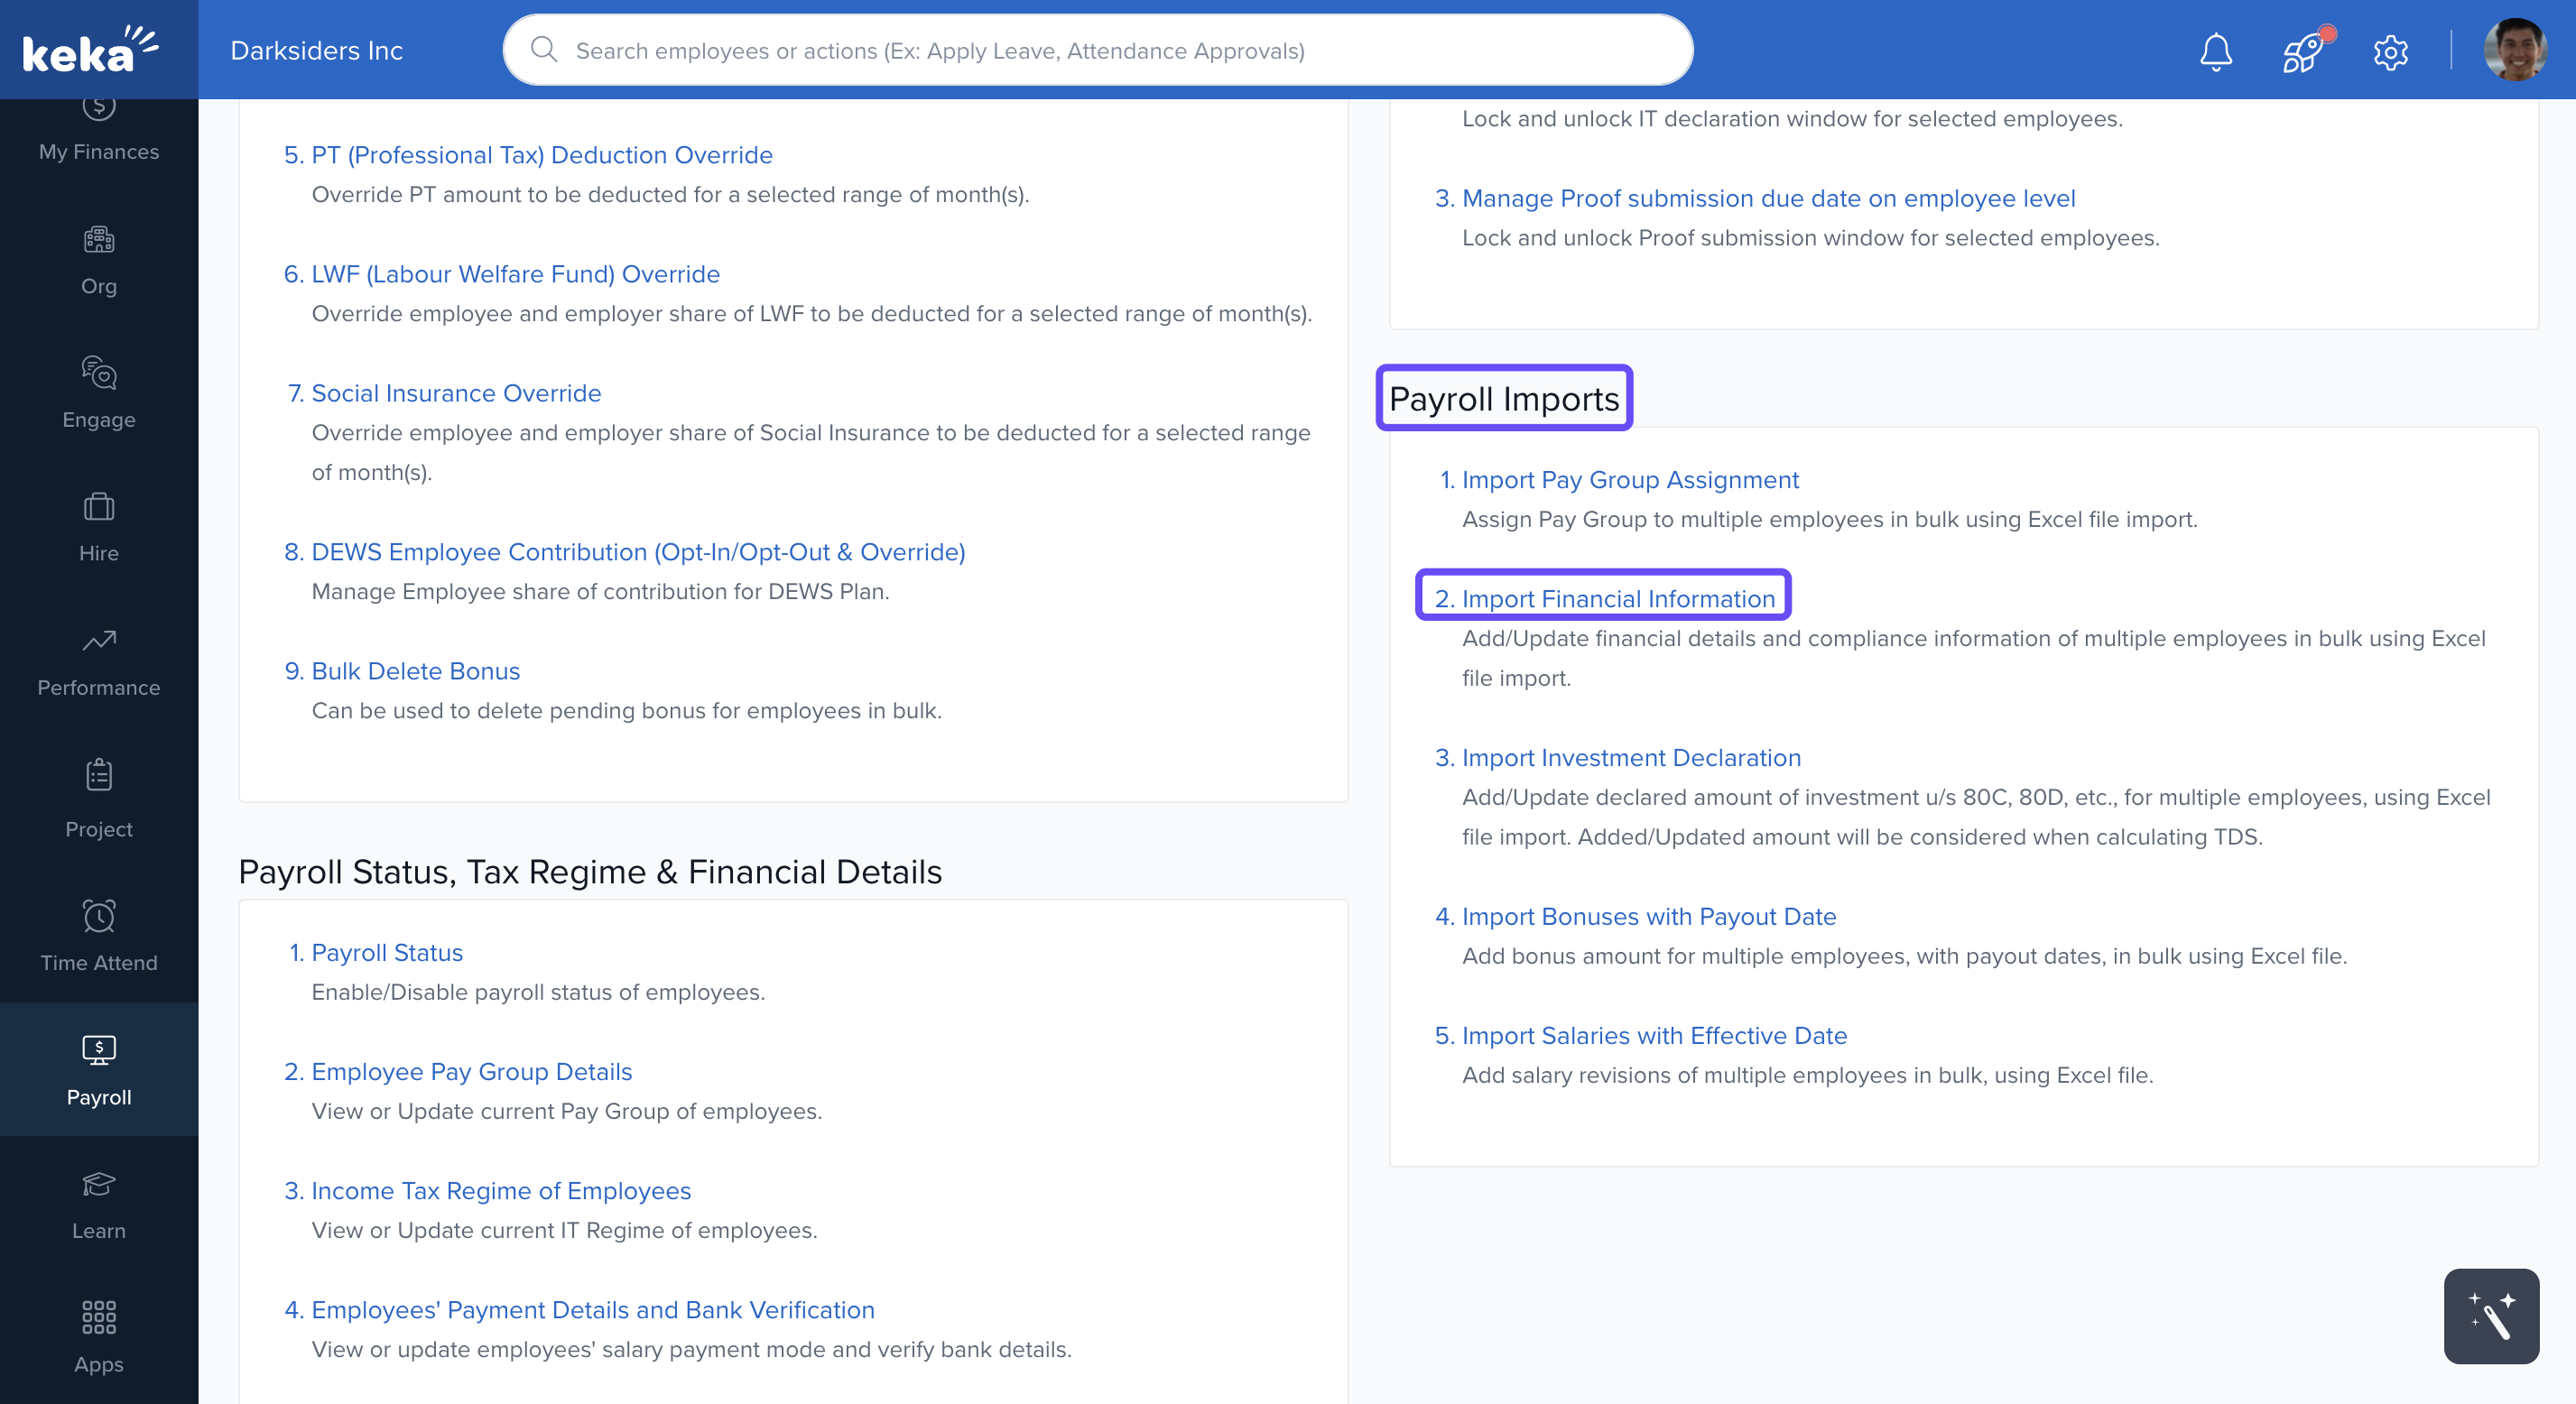Open the Apps grid menu
Screen dimensions: 2576x1404
coord(98,1337)
